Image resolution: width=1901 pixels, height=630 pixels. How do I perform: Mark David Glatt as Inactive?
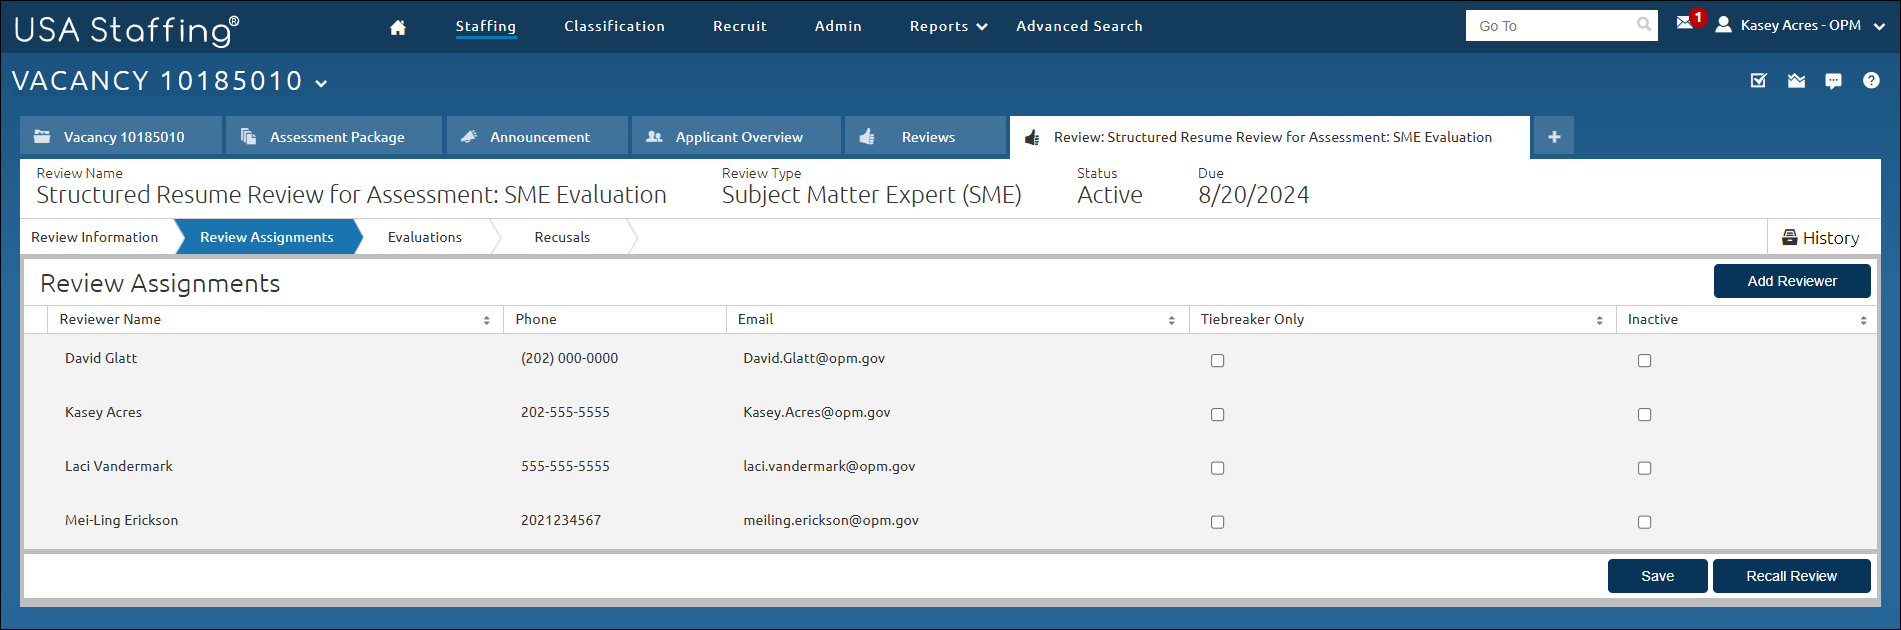tap(1644, 361)
